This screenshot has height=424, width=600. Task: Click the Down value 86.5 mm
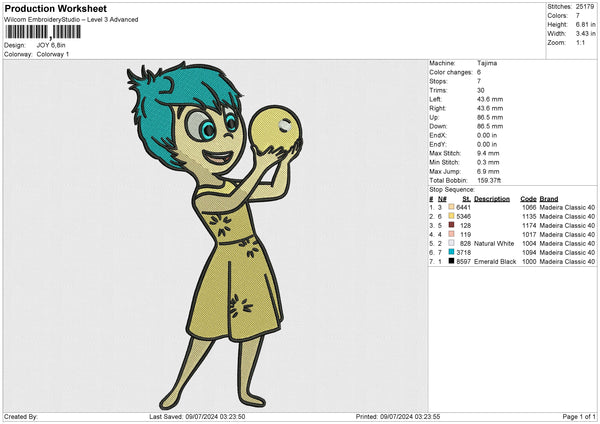point(490,126)
